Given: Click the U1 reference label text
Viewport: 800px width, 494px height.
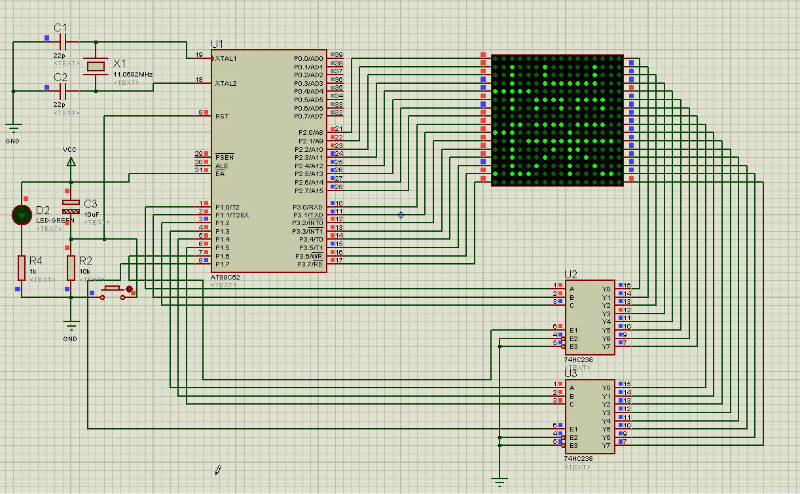Looking at the screenshot, I should click(217, 44).
